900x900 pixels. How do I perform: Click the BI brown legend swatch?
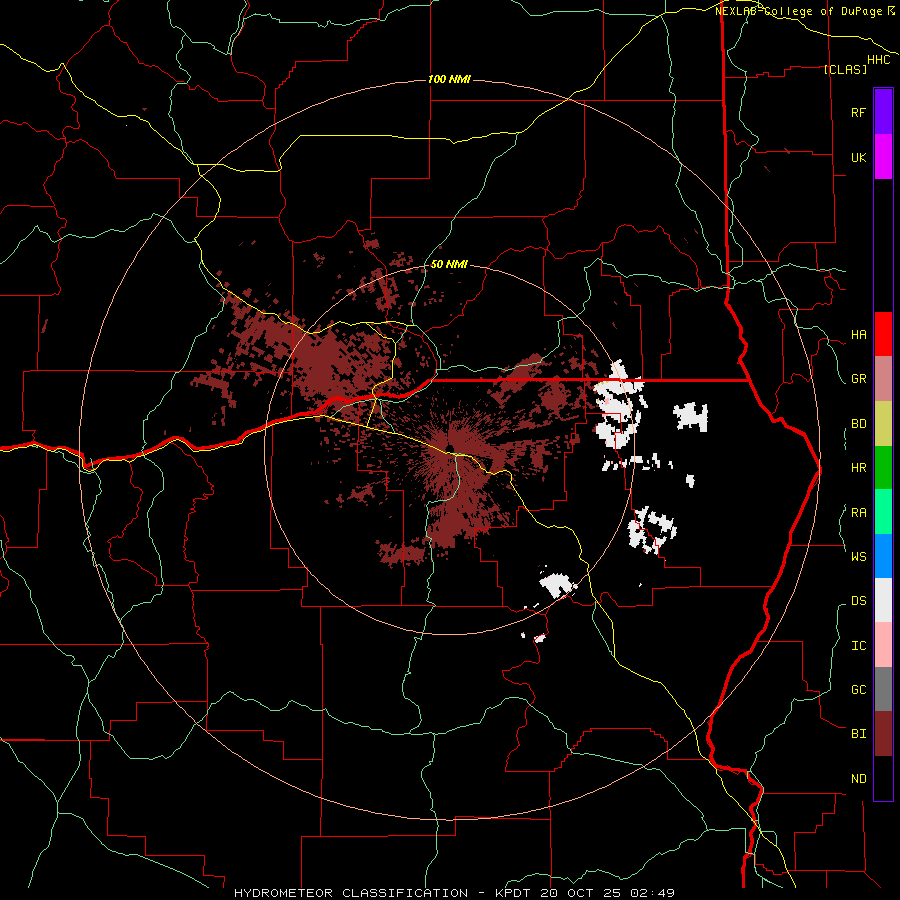coord(883,734)
